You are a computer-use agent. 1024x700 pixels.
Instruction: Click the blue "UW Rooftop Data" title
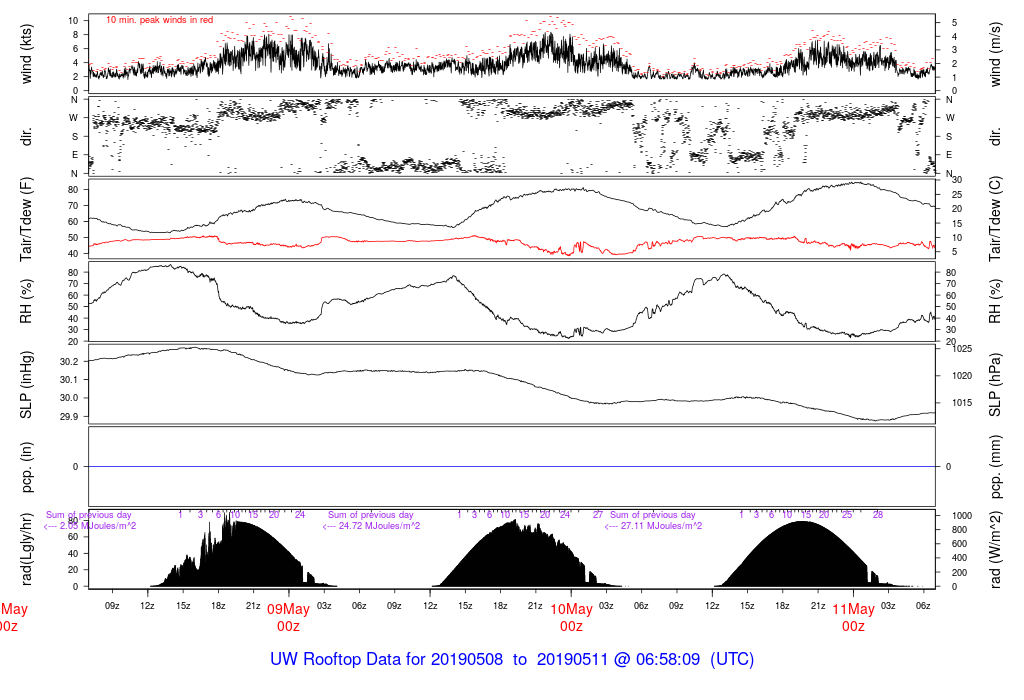click(512, 659)
